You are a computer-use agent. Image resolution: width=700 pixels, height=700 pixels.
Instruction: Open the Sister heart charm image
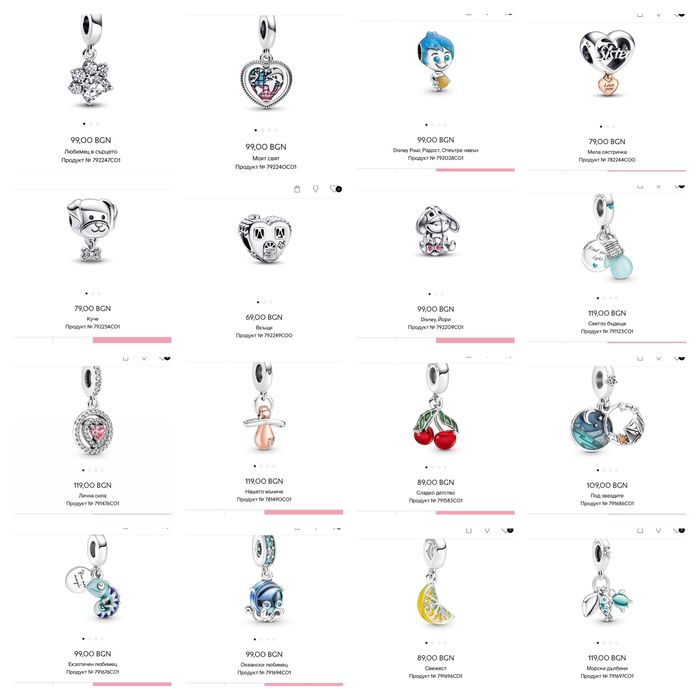pos(607,63)
